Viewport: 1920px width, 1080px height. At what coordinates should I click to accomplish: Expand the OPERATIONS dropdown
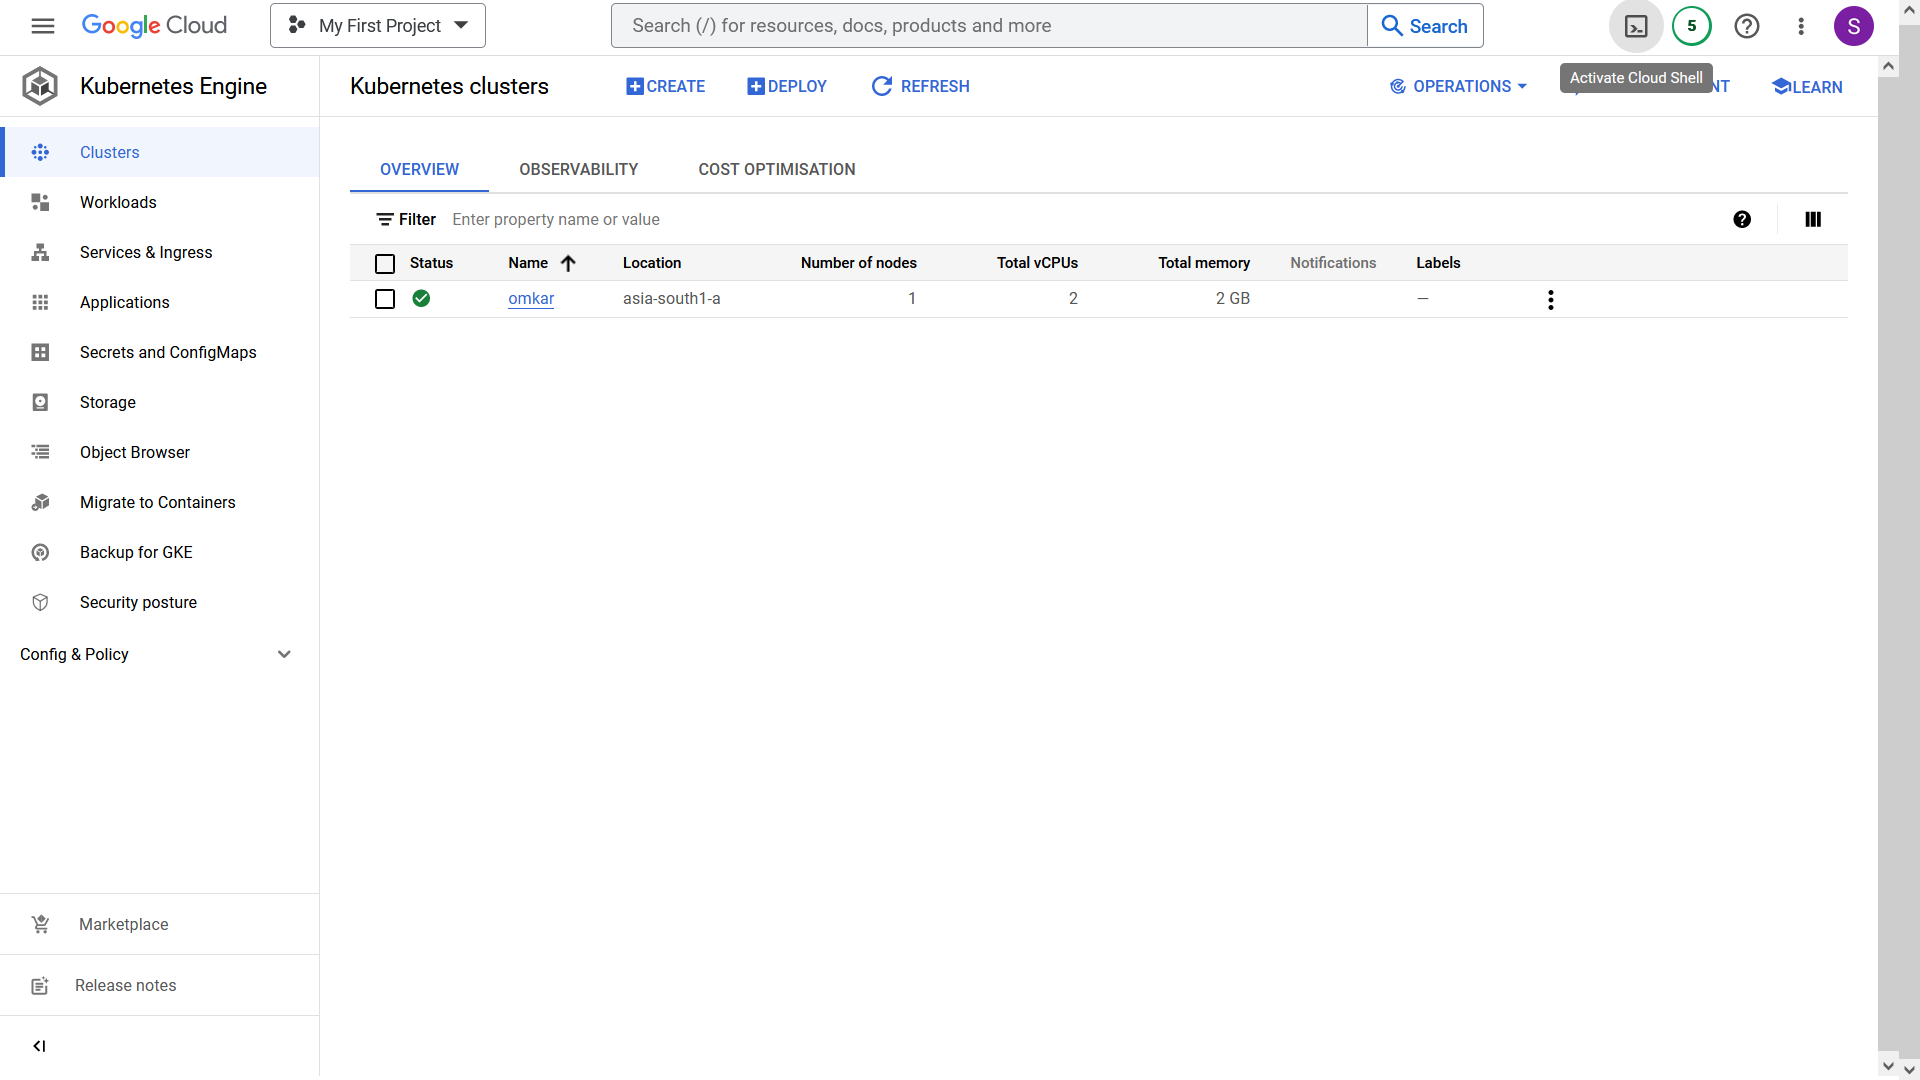(1458, 86)
